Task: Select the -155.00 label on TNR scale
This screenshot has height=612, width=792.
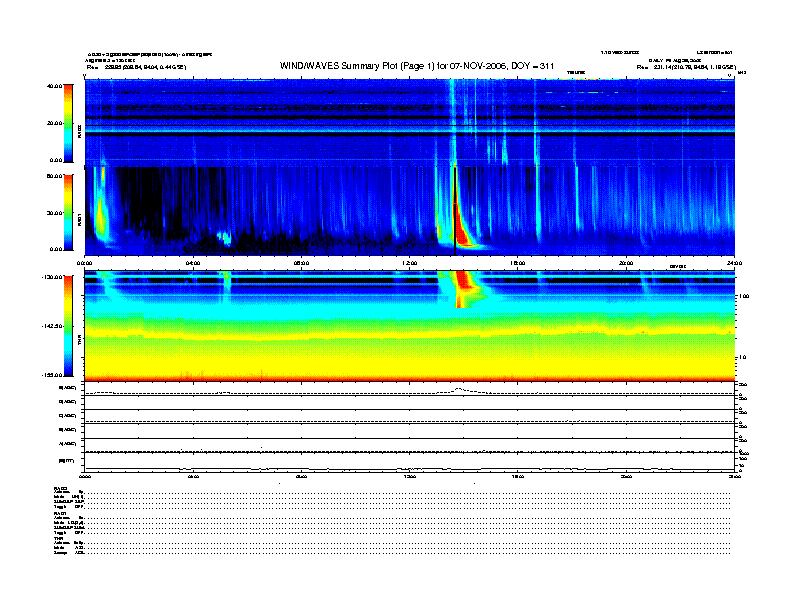Action: click(52, 375)
